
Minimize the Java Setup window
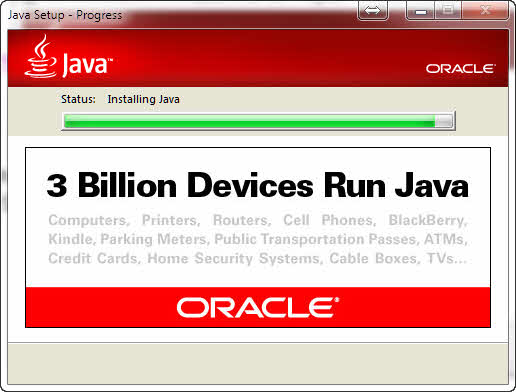(x=421, y=11)
